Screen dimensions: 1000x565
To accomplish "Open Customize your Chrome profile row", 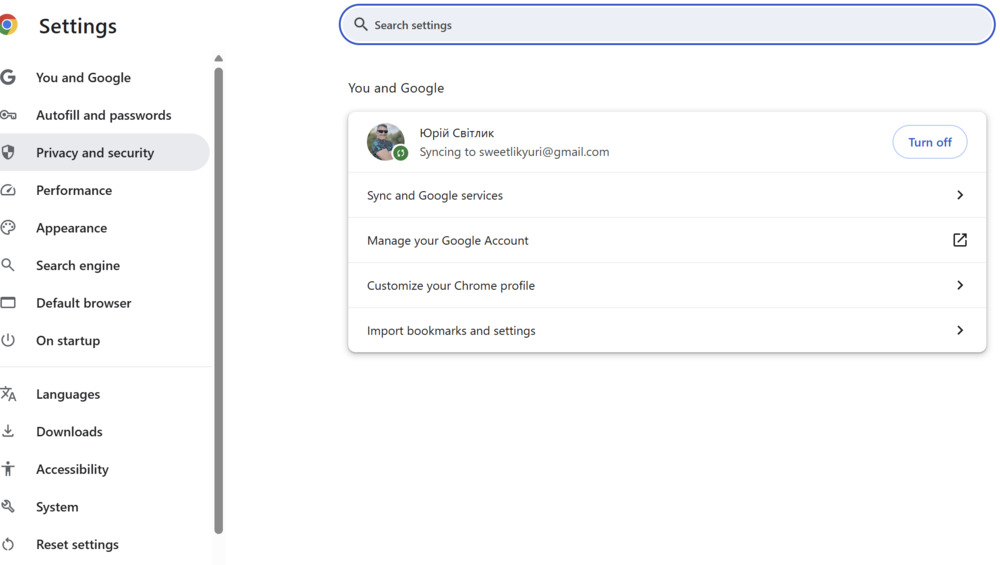I will coord(667,285).
